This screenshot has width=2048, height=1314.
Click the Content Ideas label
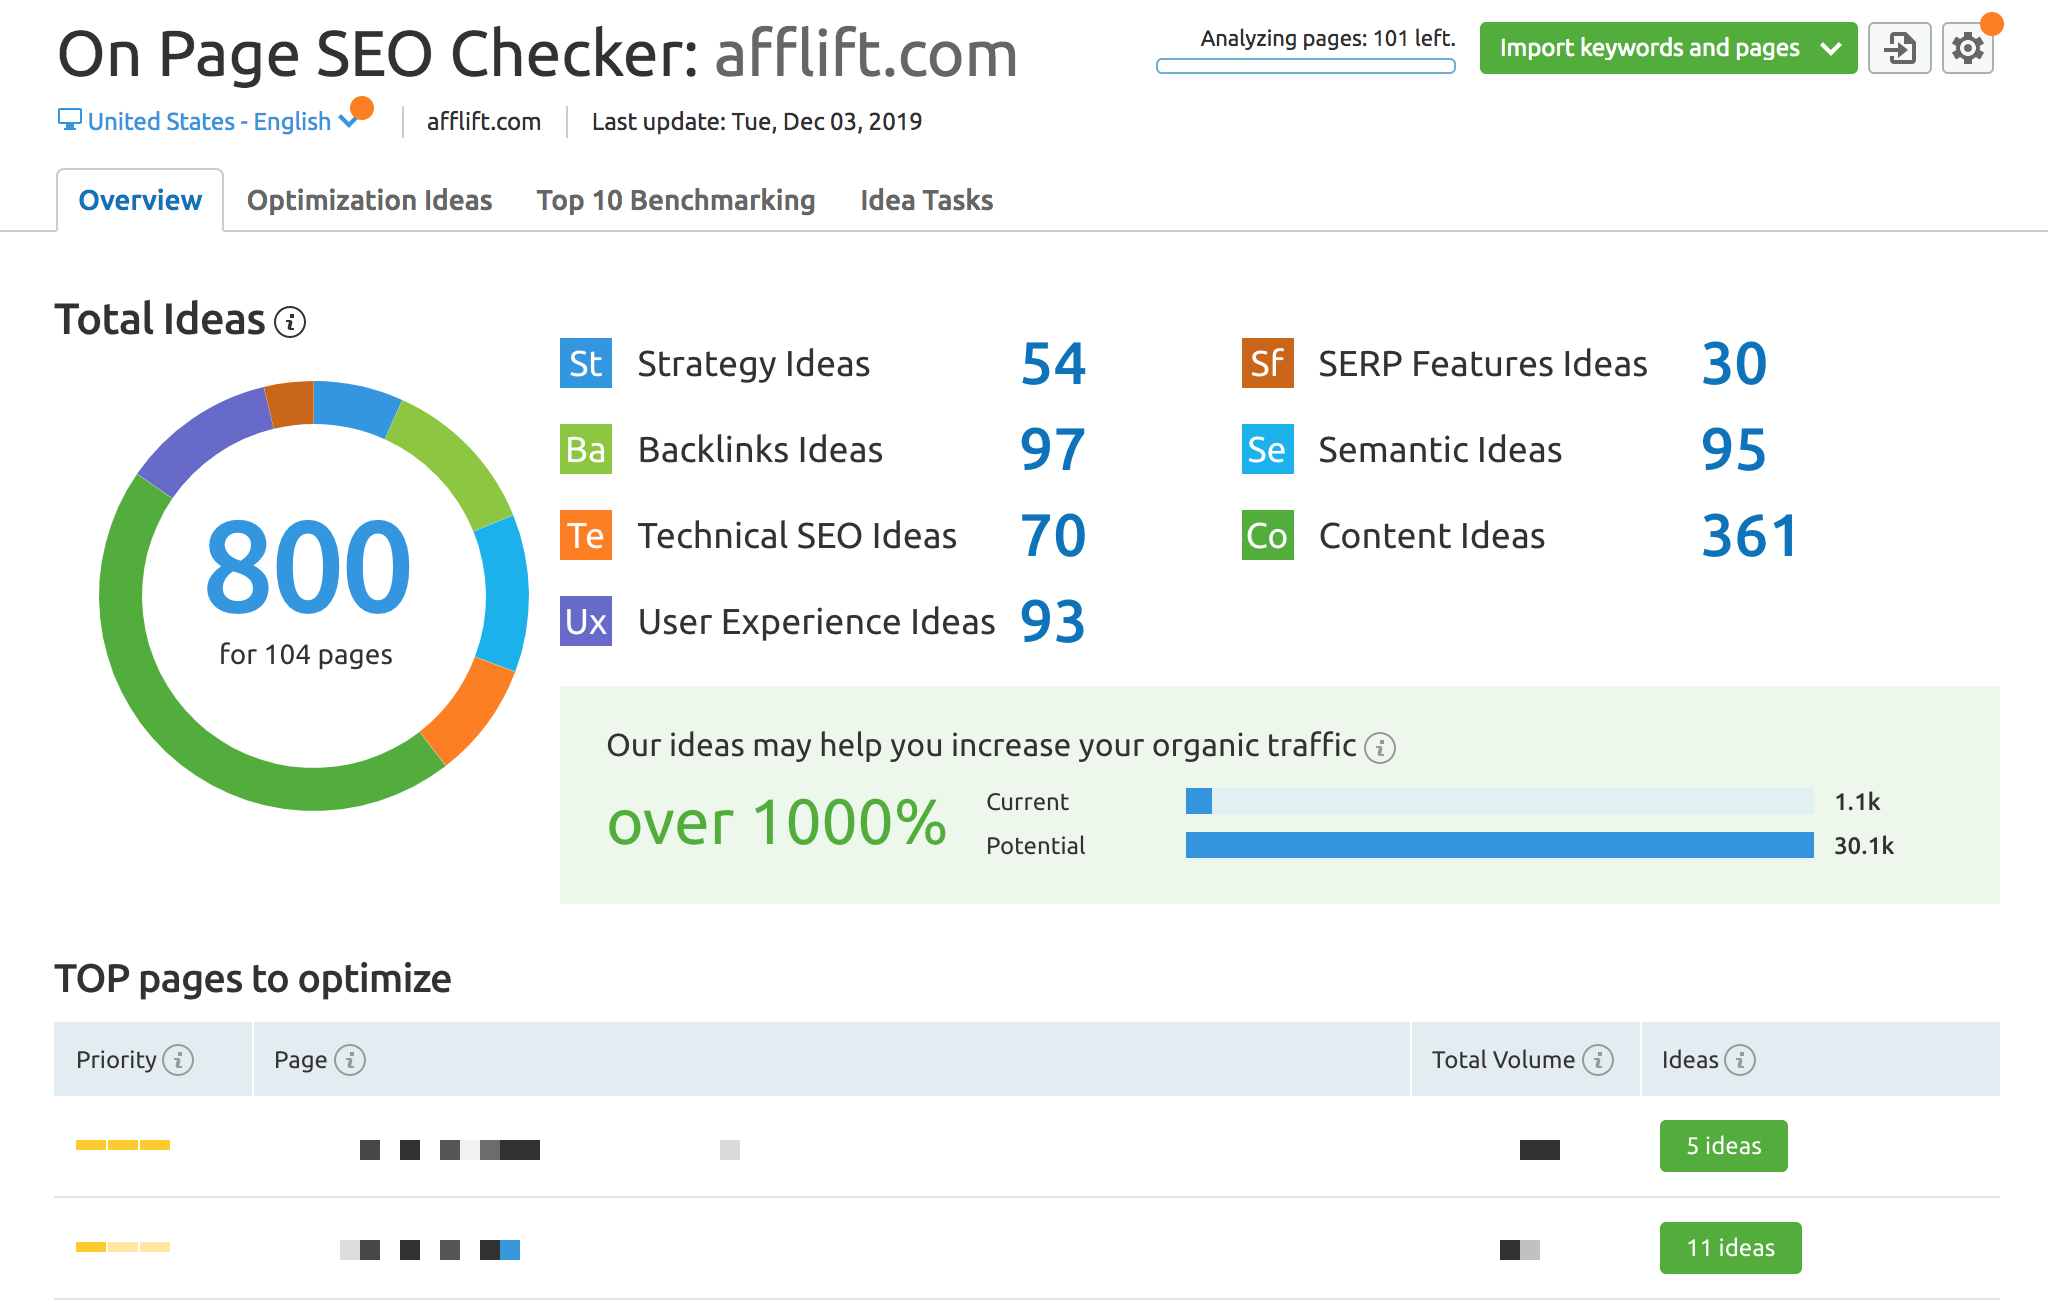[x=1432, y=536]
